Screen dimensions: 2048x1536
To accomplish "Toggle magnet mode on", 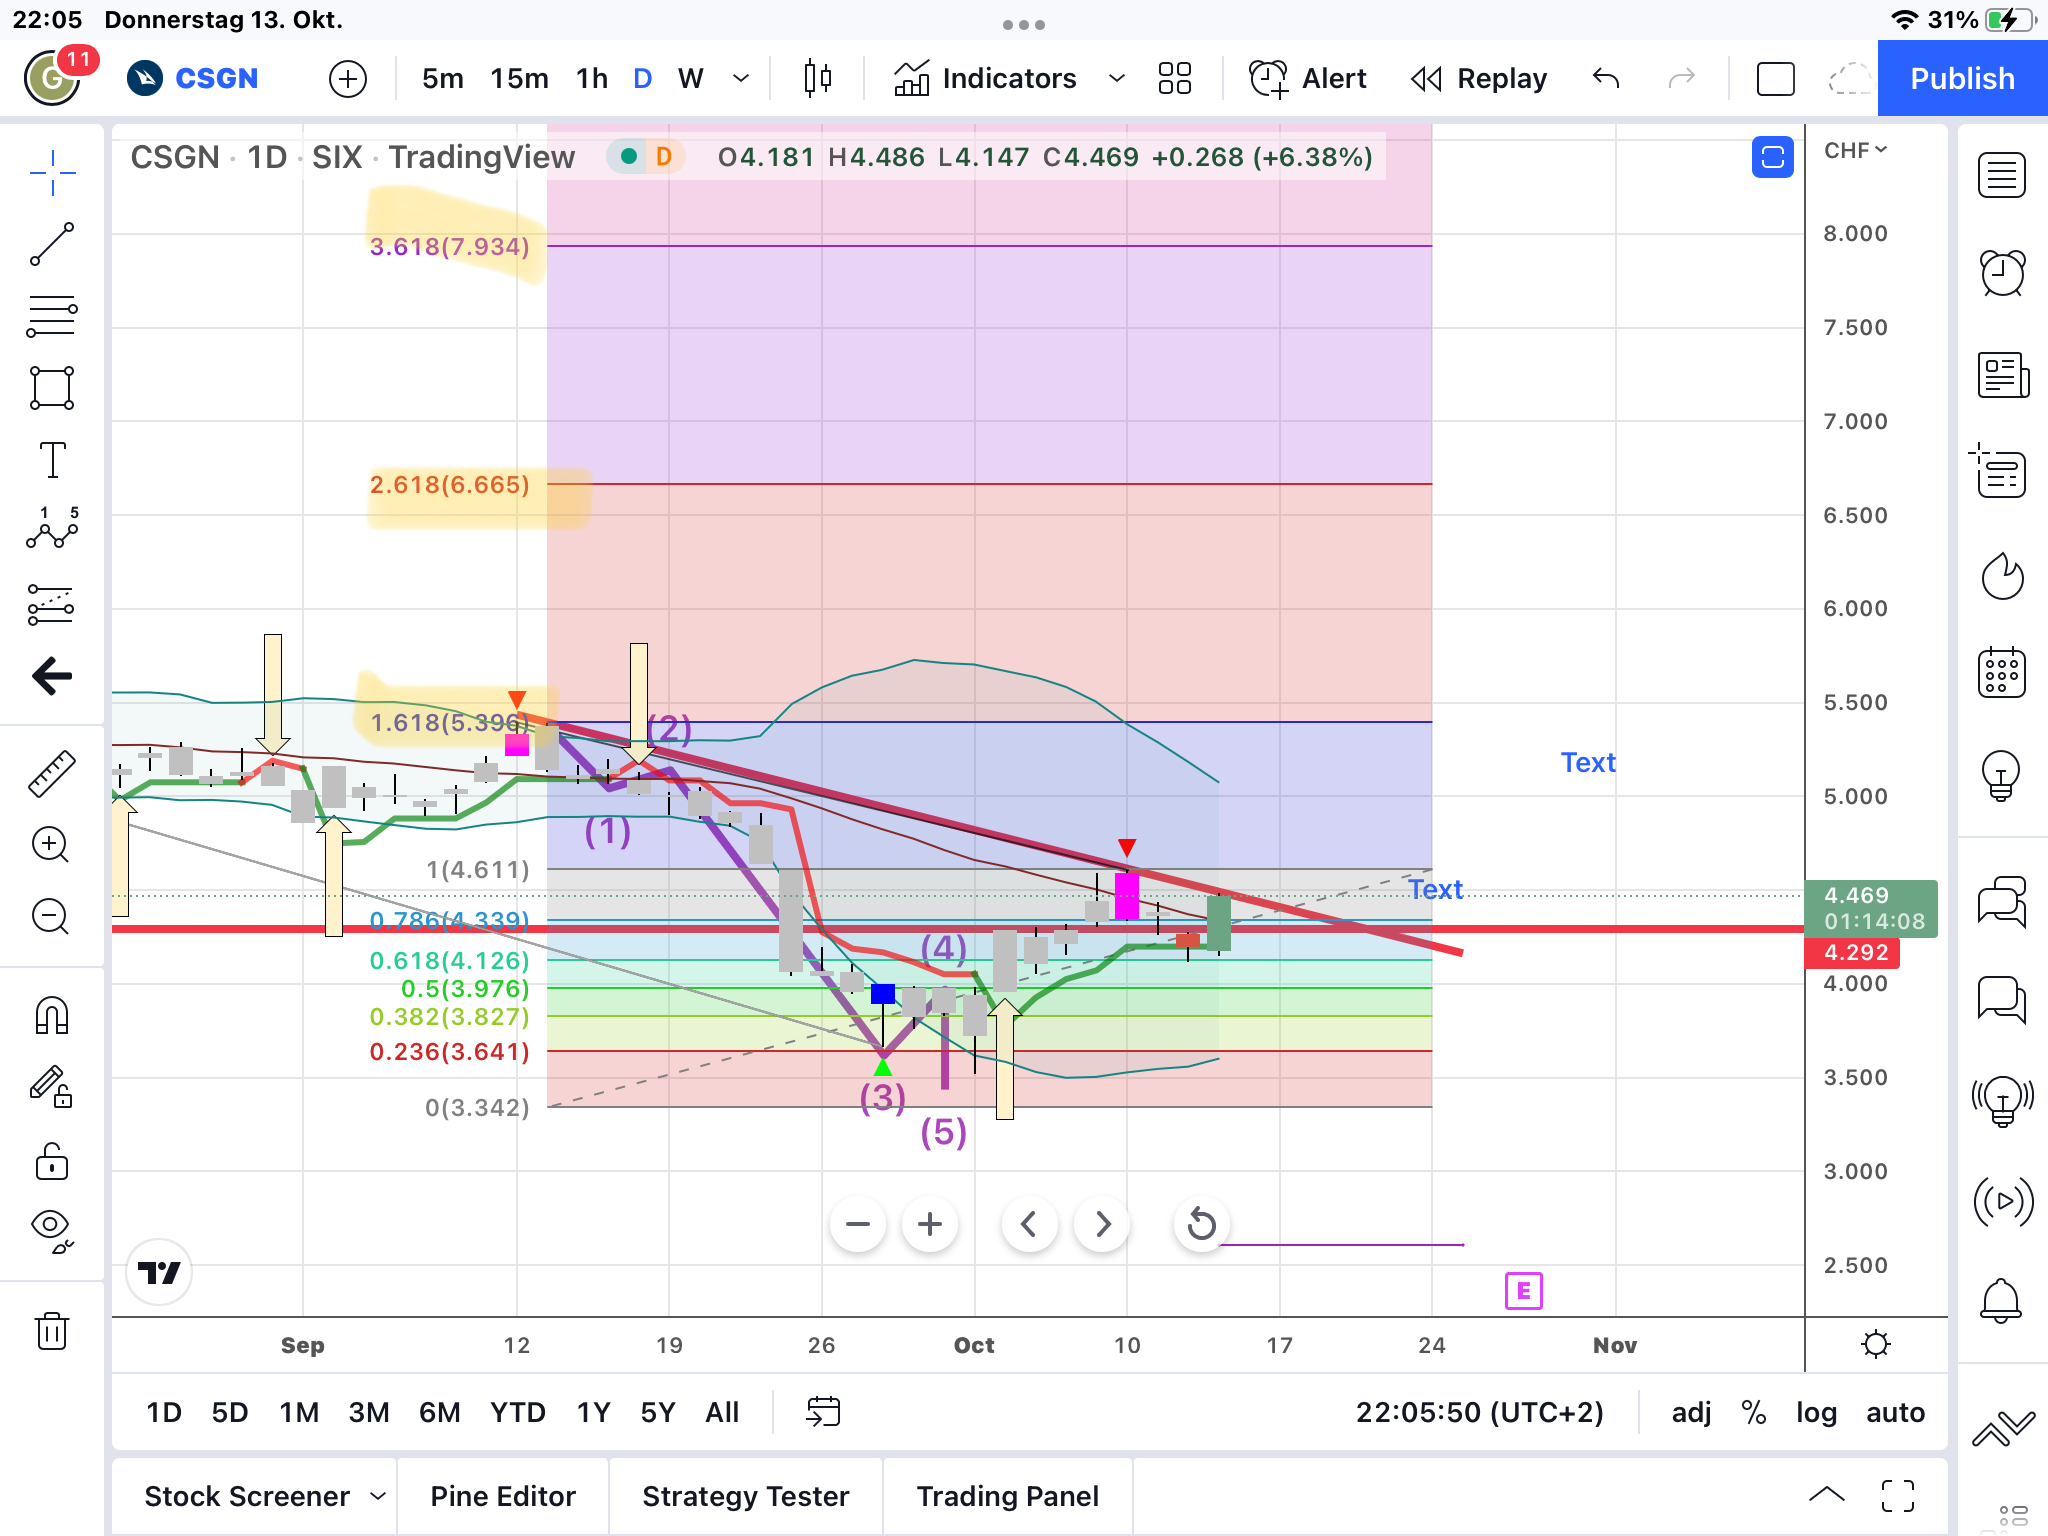I will (x=52, y=1015).
